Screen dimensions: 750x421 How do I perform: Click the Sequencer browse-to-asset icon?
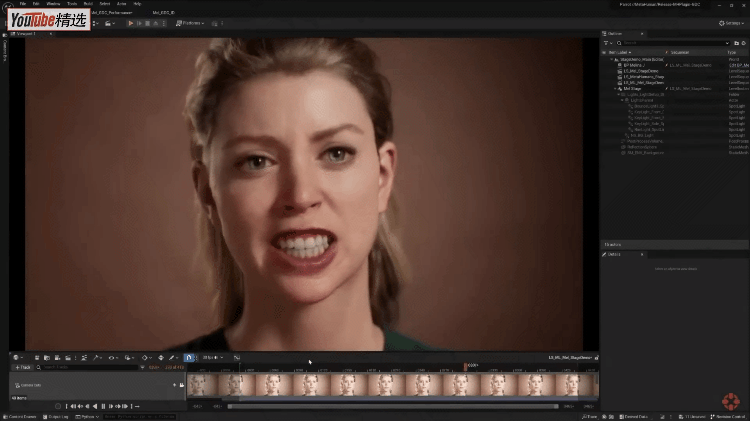click(47, 358)
